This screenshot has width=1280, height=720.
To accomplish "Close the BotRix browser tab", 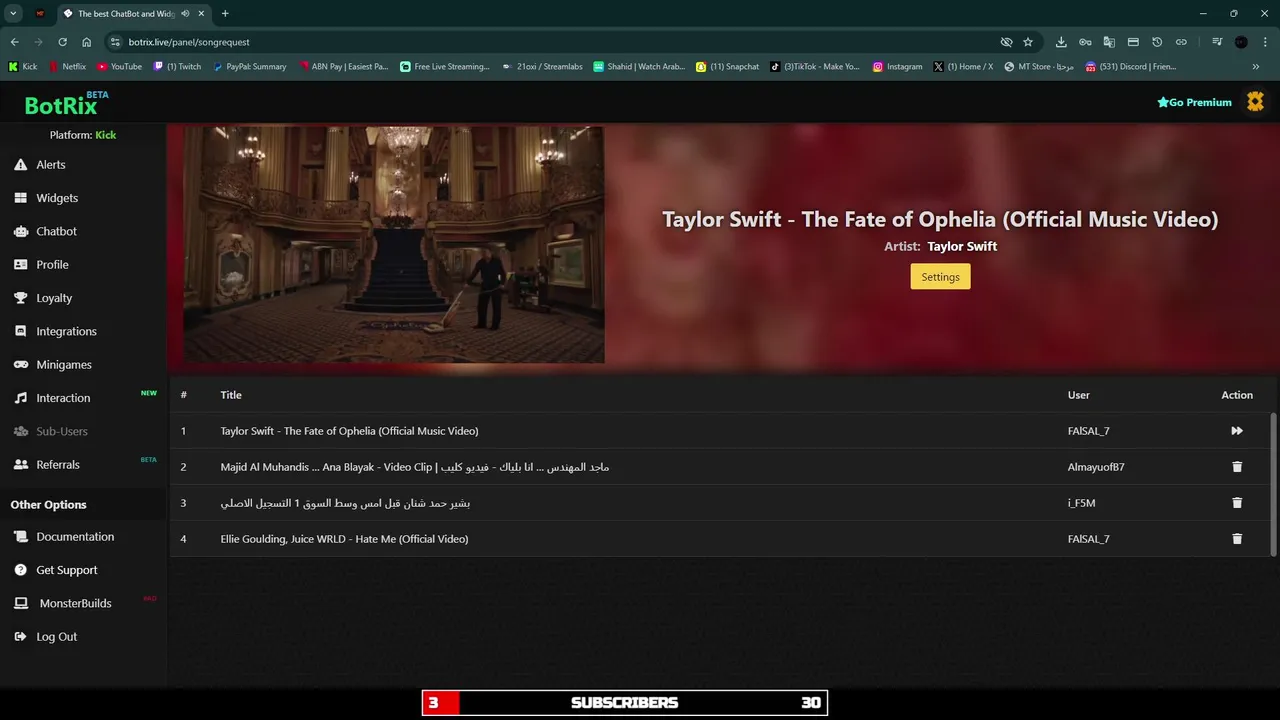I will pyautogui.click(x=201, y=13).
